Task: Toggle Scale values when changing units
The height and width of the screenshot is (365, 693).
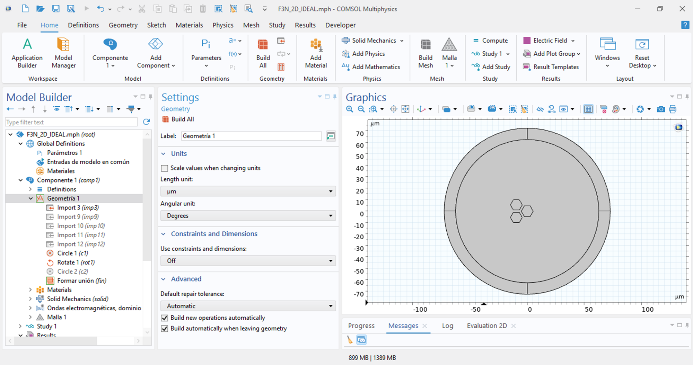Action: click(164, 168)
